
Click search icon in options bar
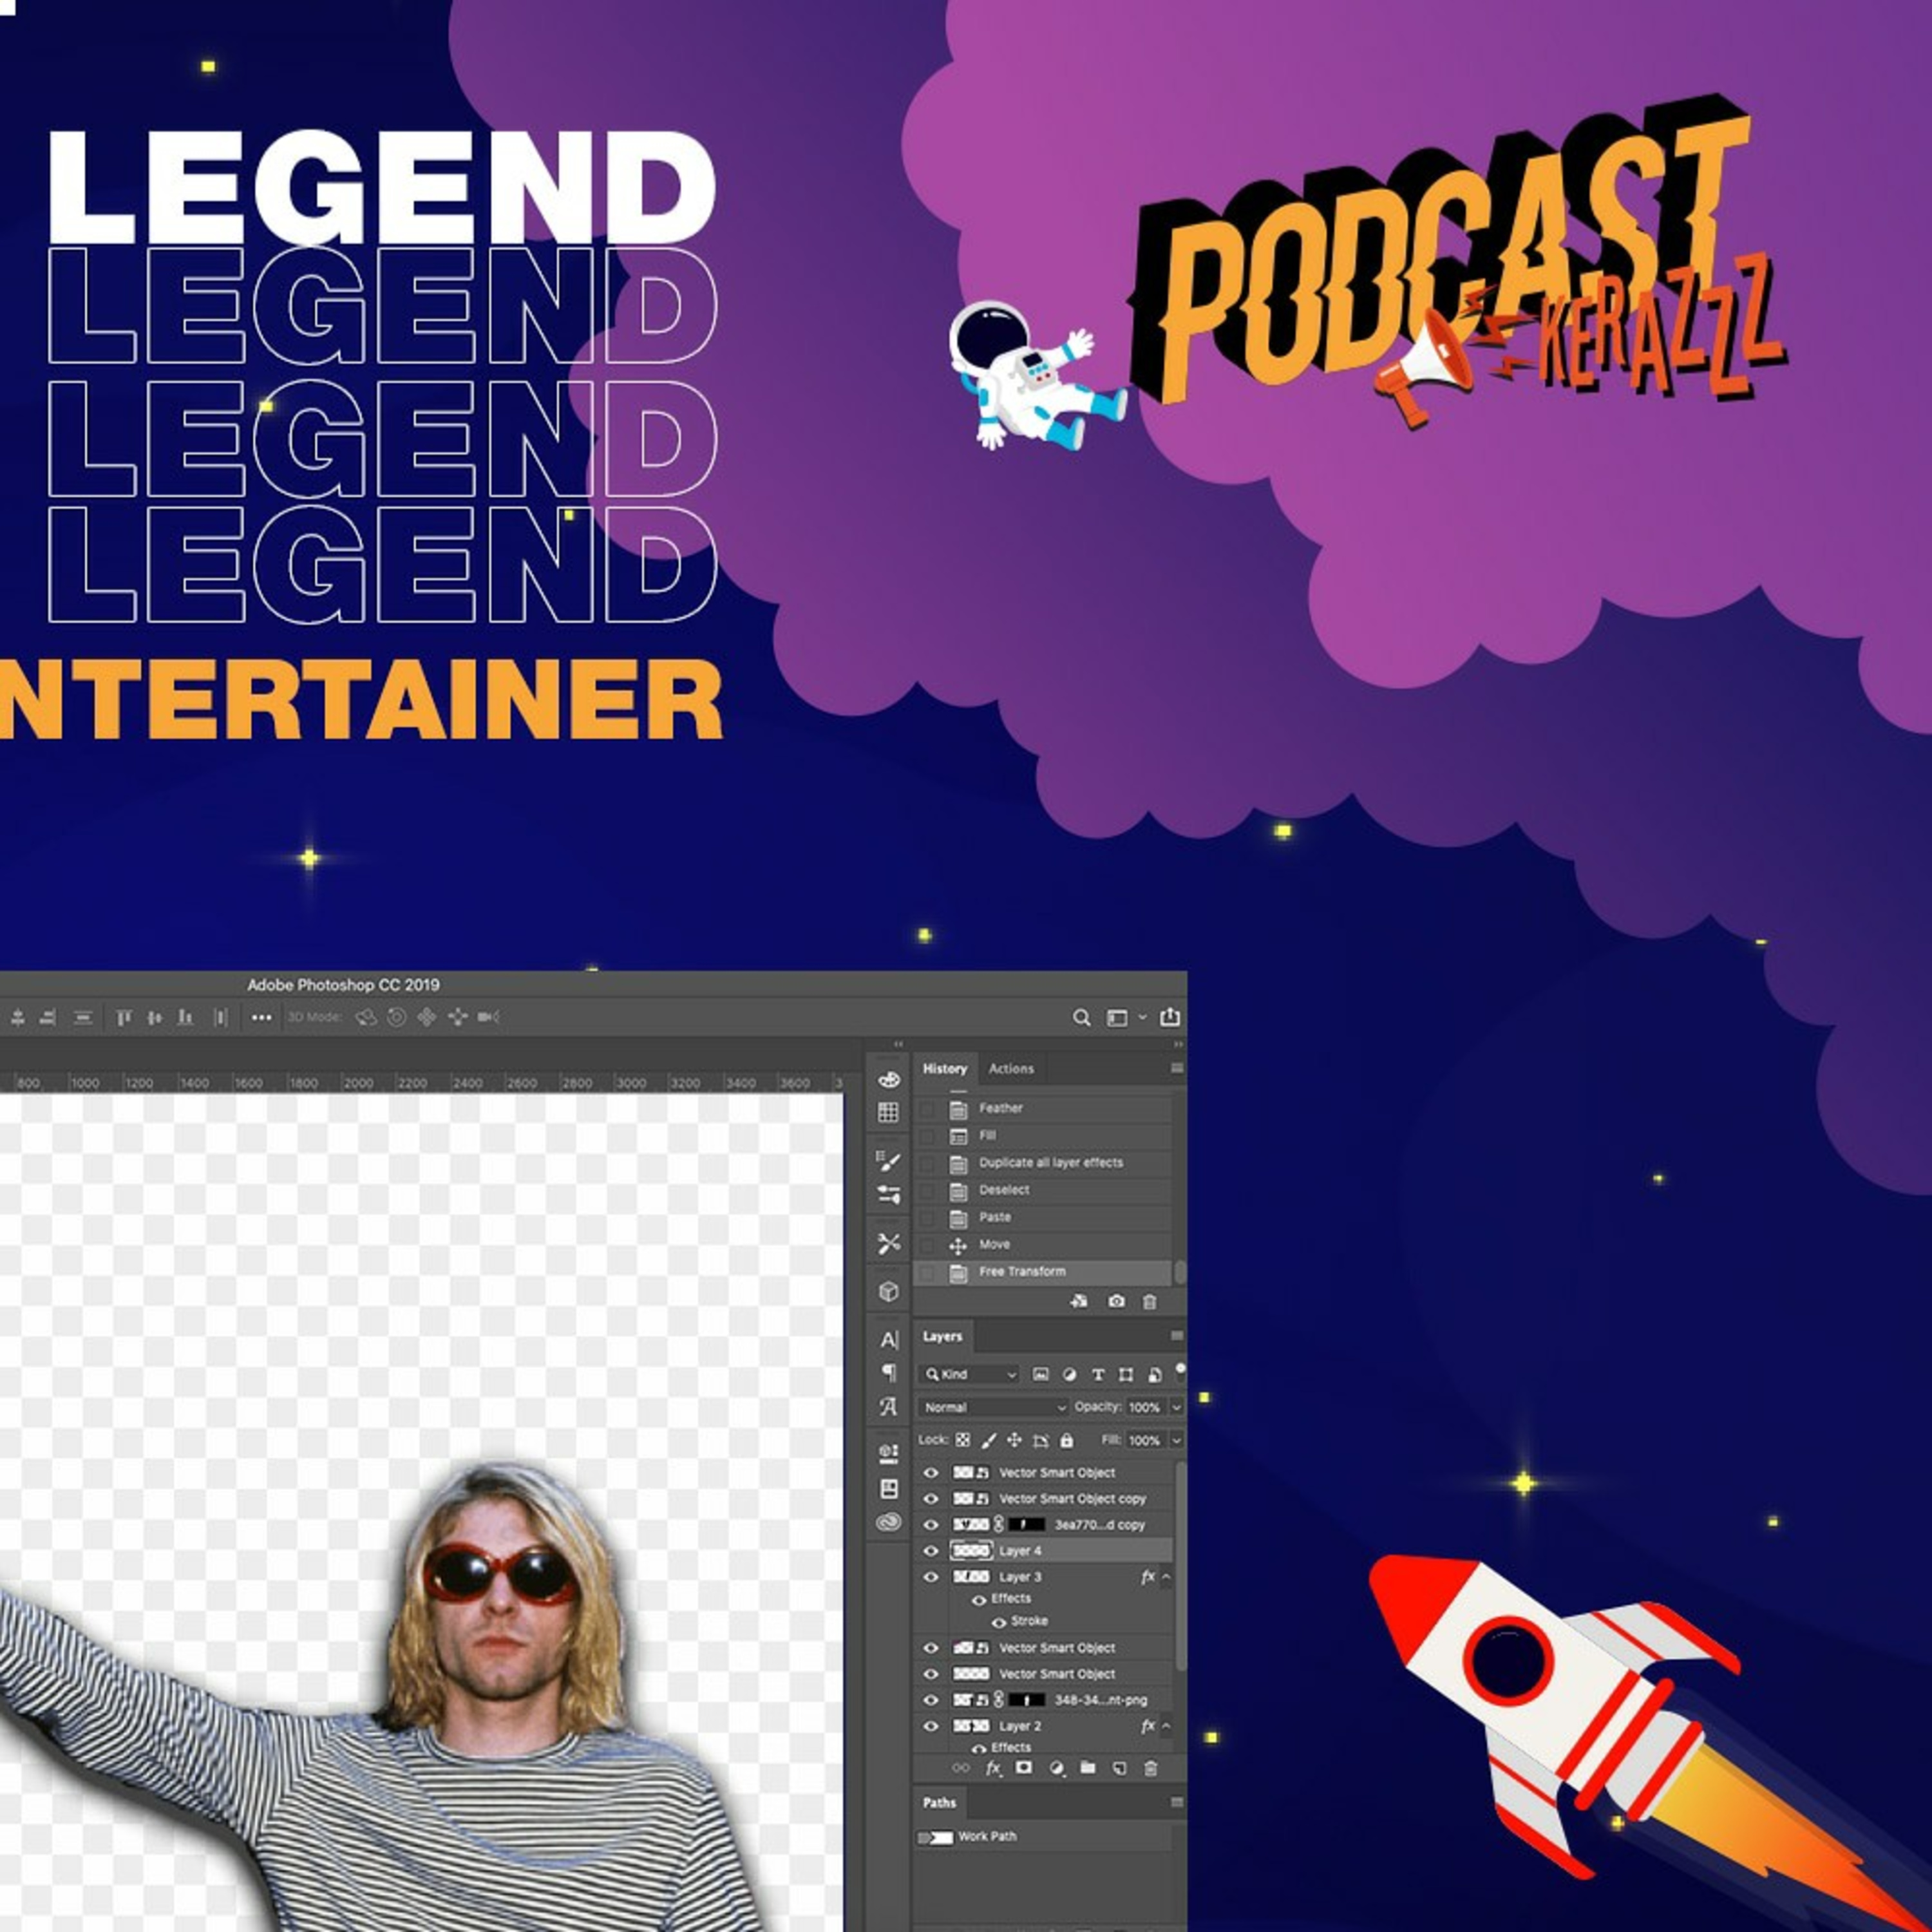pos(1081,1017)
